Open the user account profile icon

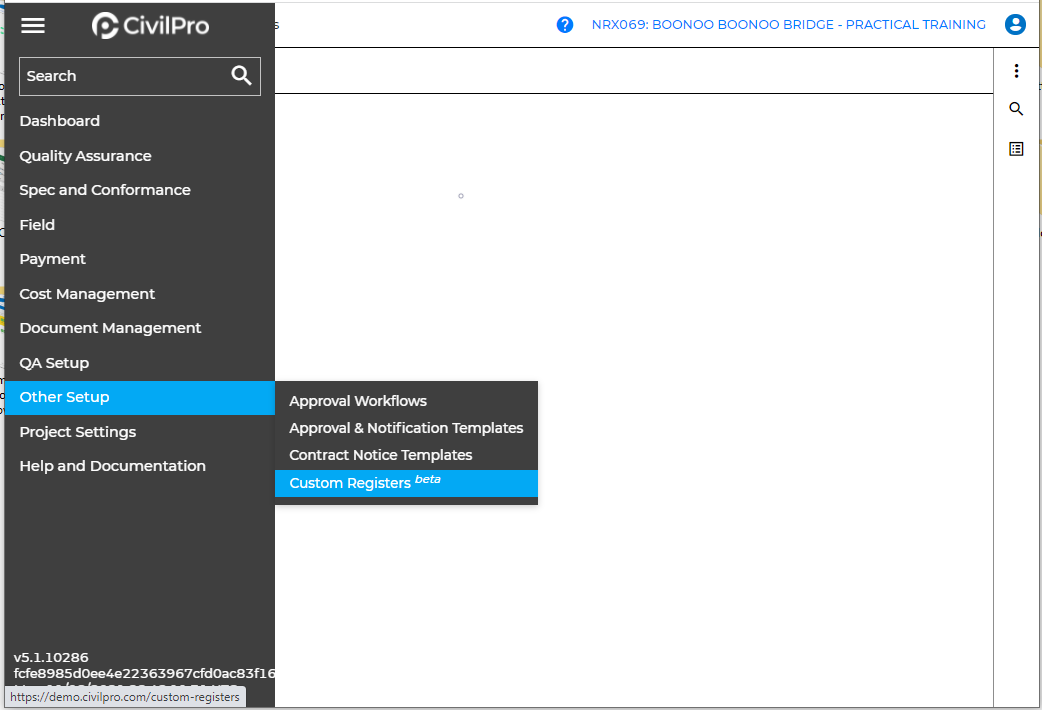(x=1015, y=25)
